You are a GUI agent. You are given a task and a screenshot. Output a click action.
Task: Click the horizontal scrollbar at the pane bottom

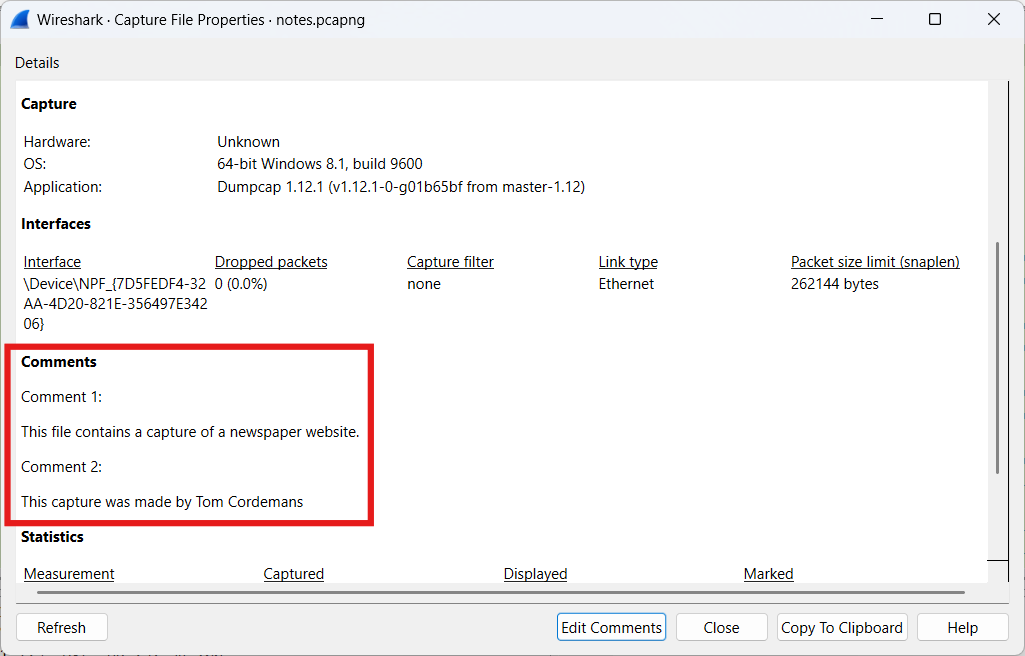click(500, 592)
